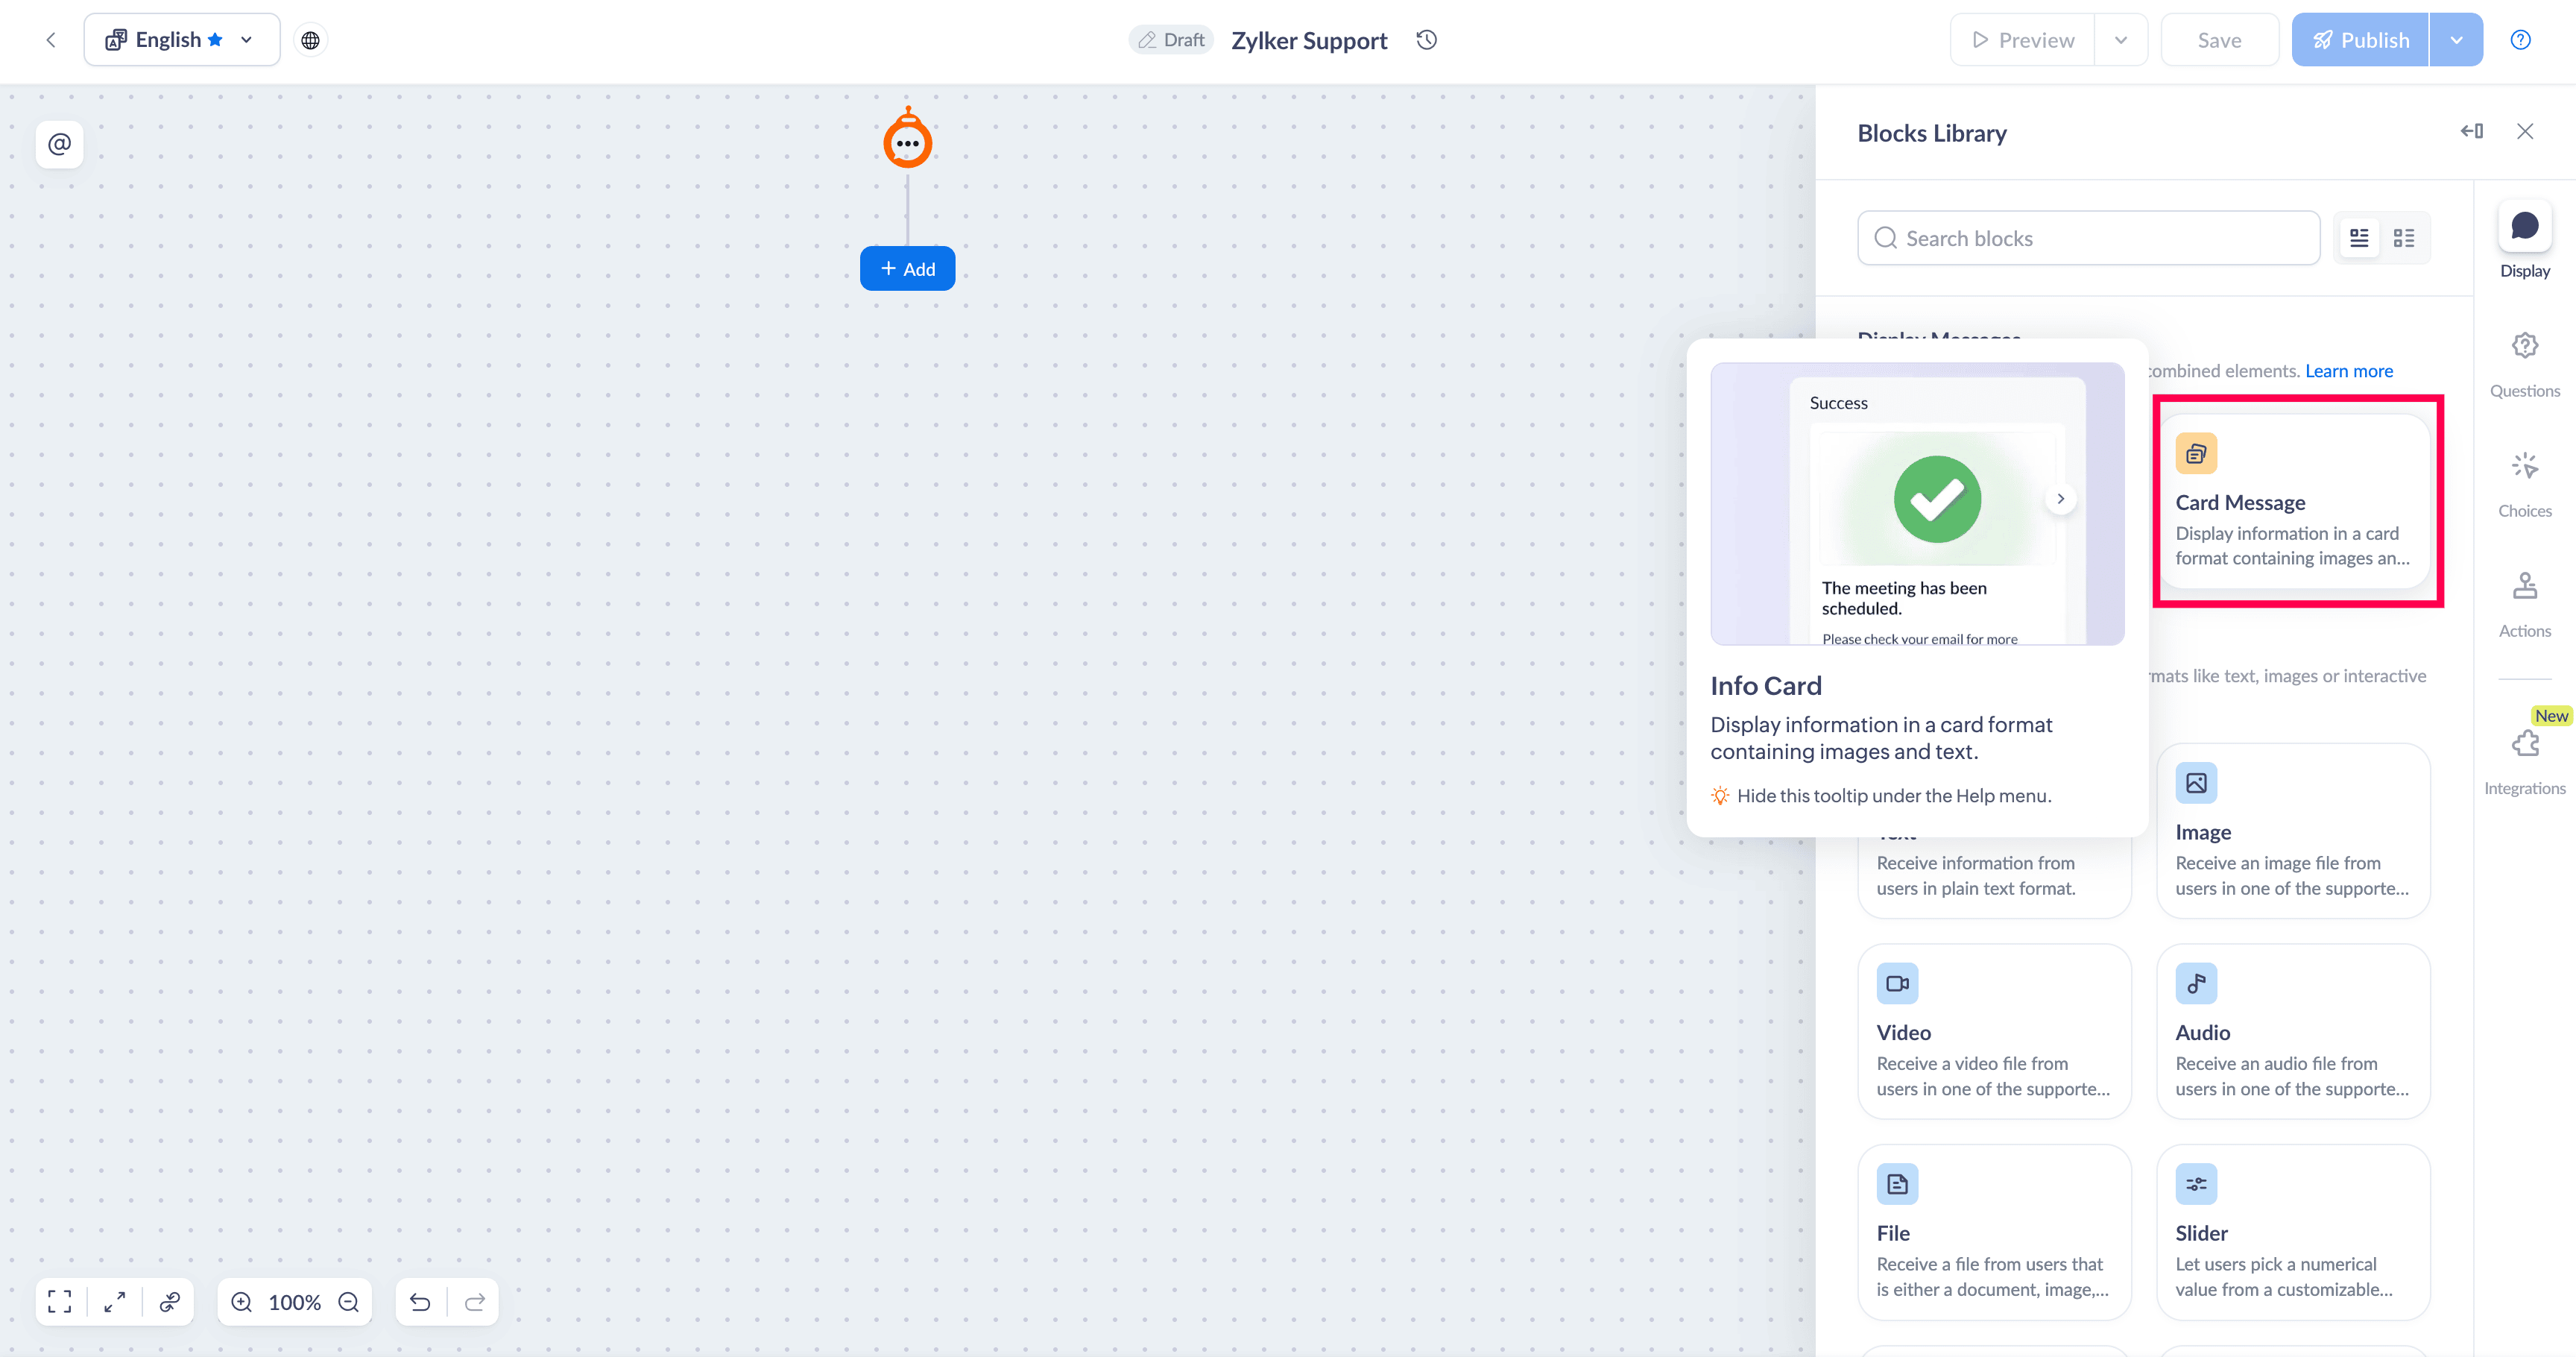The image size is (2576, 1357).
Task: Click the expand fullscreen arrows icon
Action: pos(115,1302)
